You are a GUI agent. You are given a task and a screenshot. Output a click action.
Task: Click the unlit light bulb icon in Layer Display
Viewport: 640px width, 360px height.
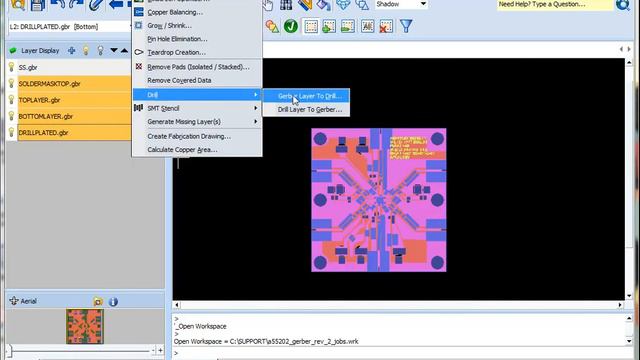(x=100, y=51)
